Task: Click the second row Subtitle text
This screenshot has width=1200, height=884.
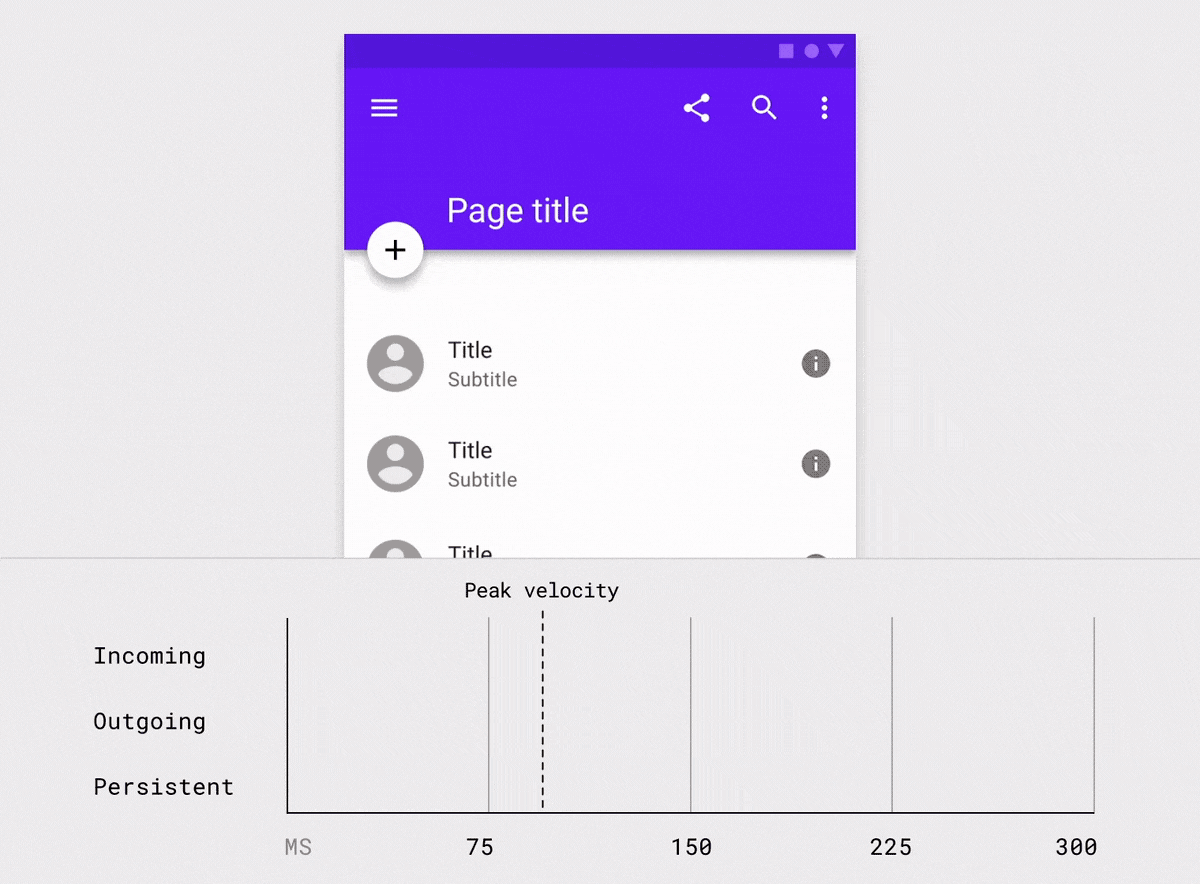Action: coord(482,479)
